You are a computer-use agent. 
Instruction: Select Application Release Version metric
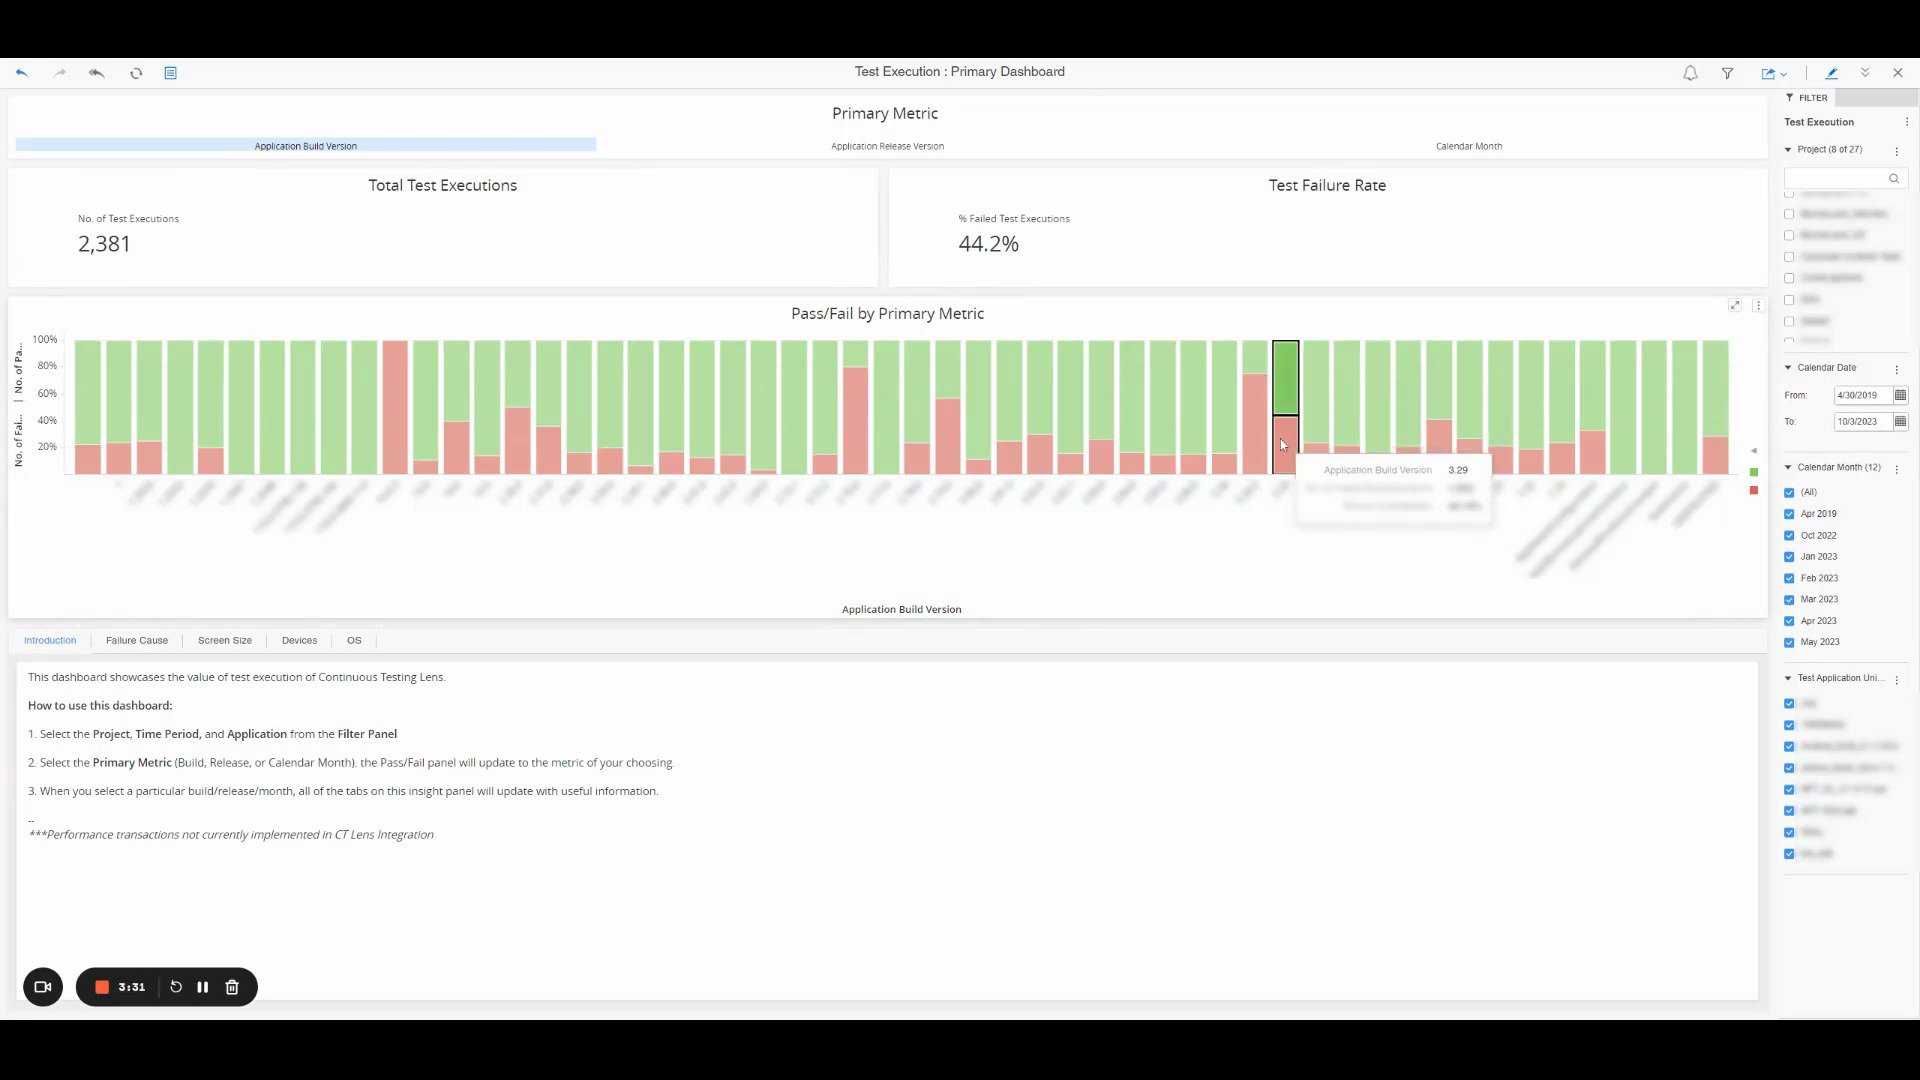887,146
